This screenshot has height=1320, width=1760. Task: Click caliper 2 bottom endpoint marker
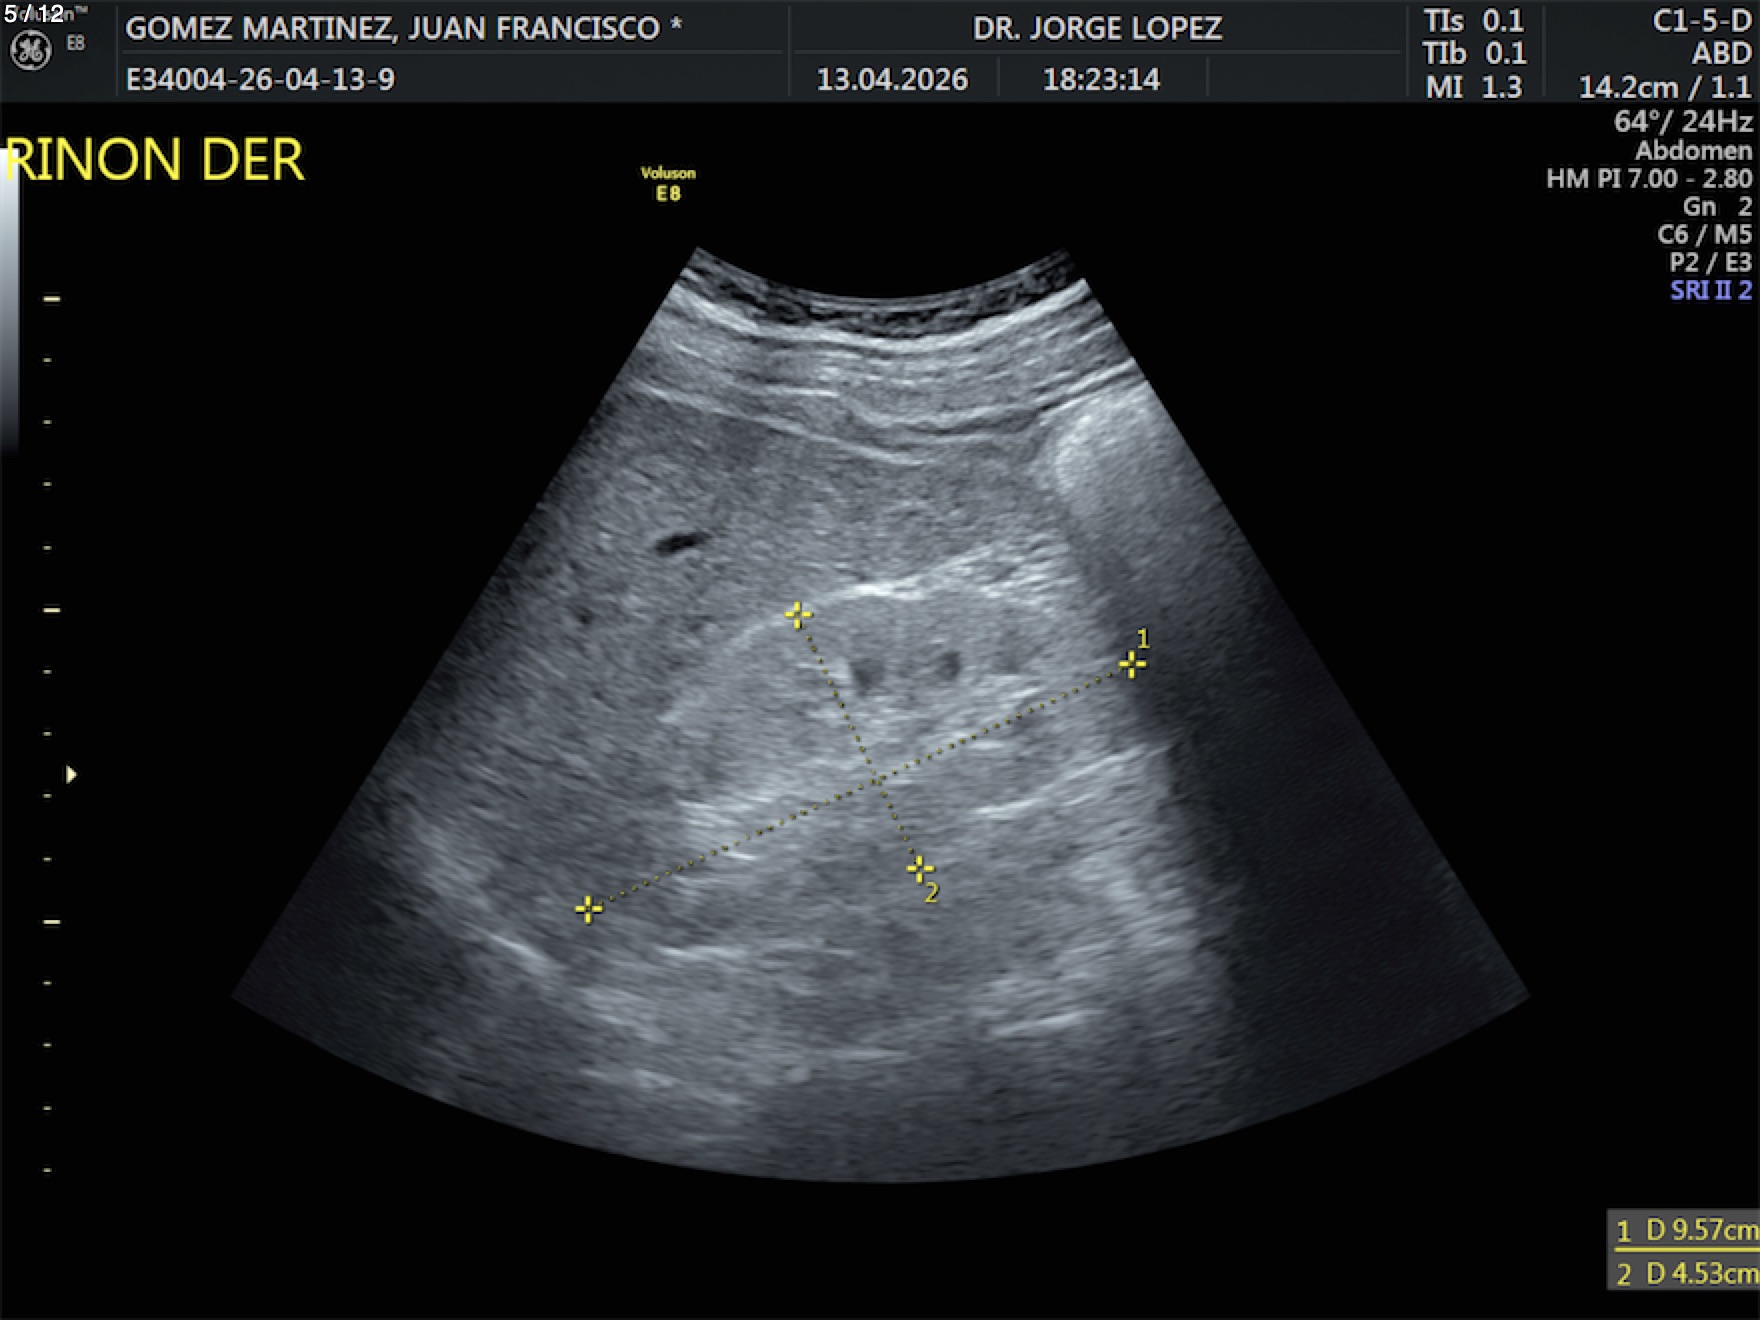(x=919, y=868)
